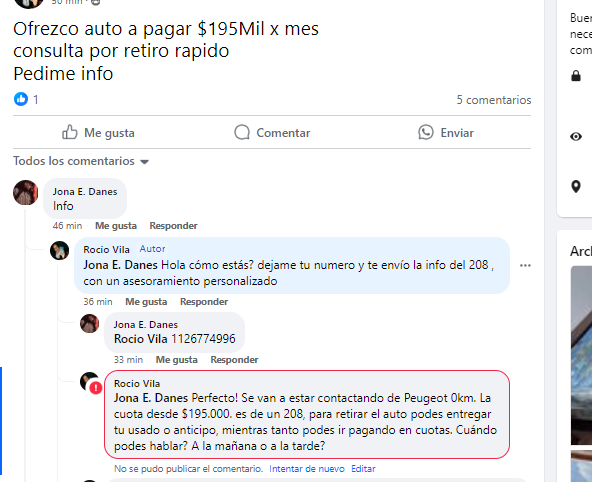Click the blue like reaction icon
The height and width of the screenshot is (482, 592).
tap(21, 99)
